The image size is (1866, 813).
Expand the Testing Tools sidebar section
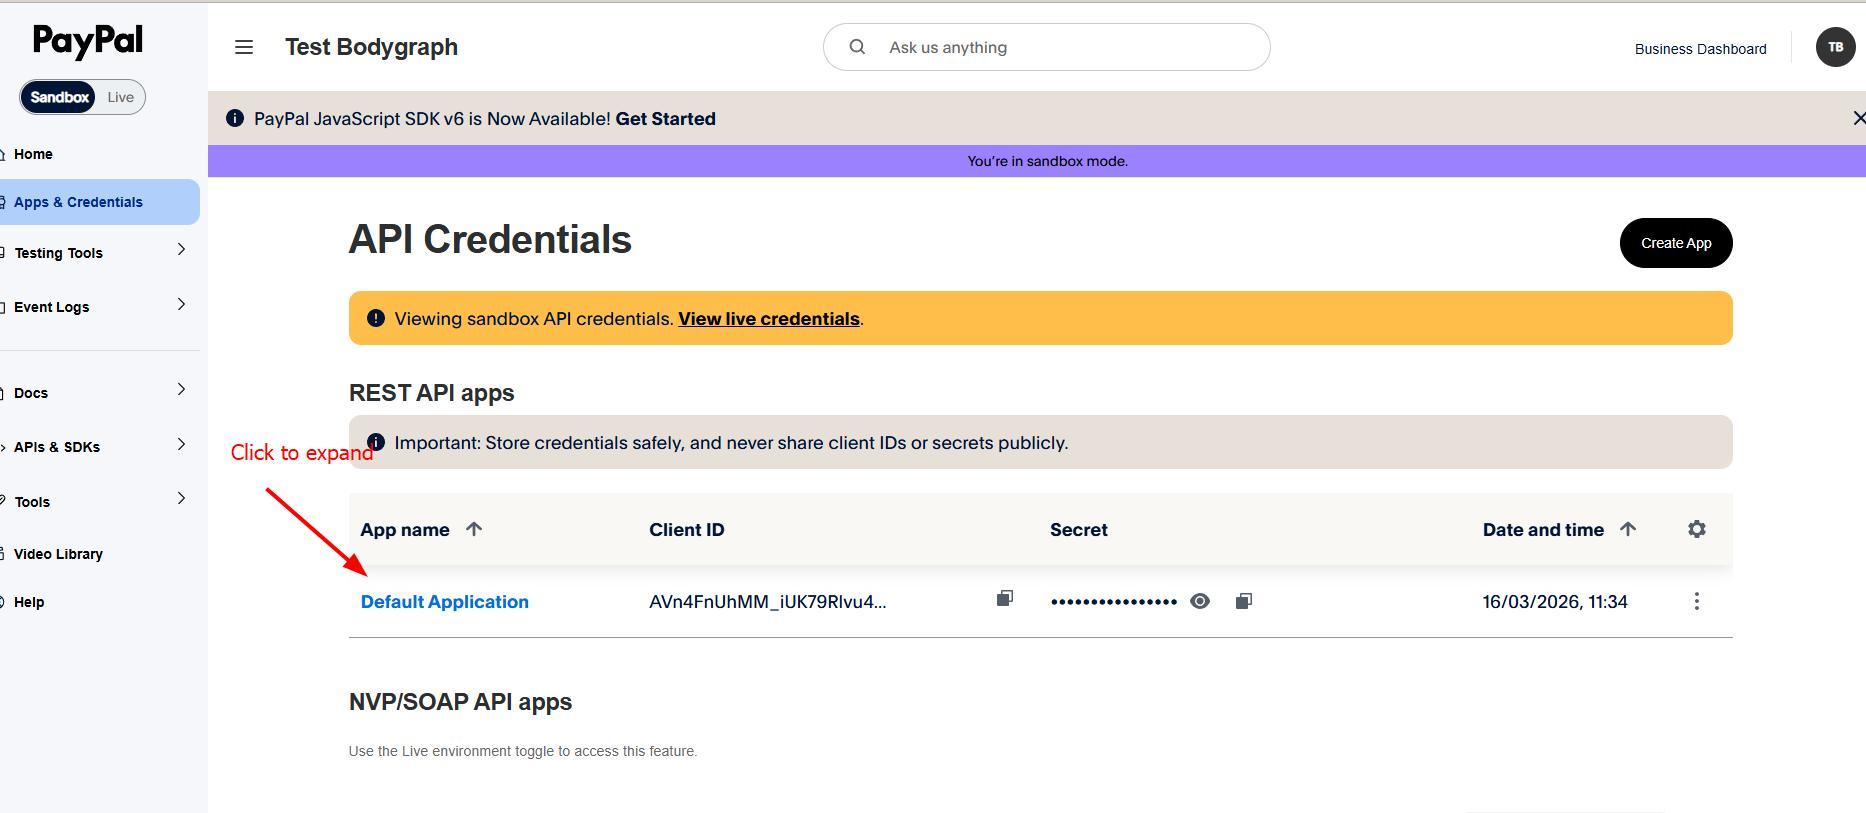[x=181, y=250]
